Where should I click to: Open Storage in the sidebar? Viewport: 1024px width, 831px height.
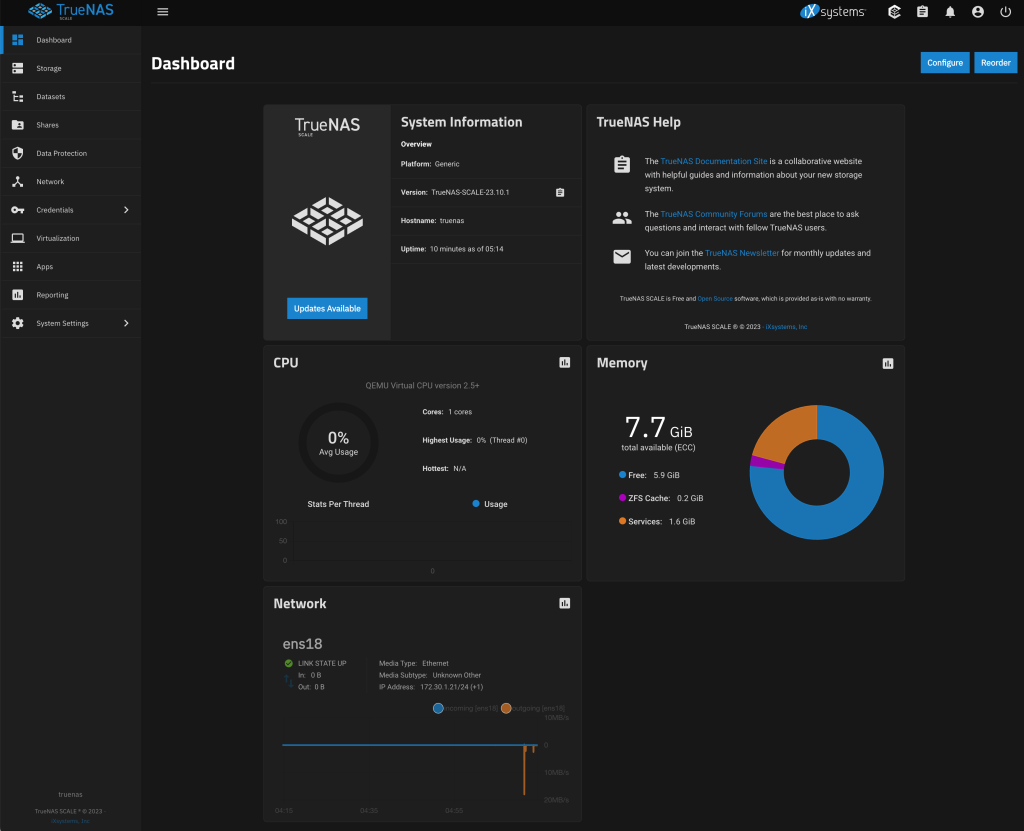pyautogui.click(x=49, y=68)
